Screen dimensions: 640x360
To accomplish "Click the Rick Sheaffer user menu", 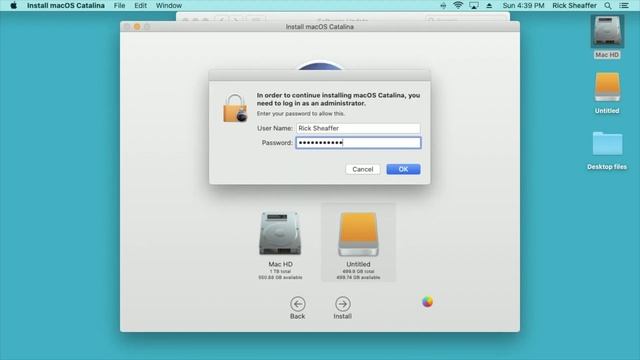I will coord(574,6).
